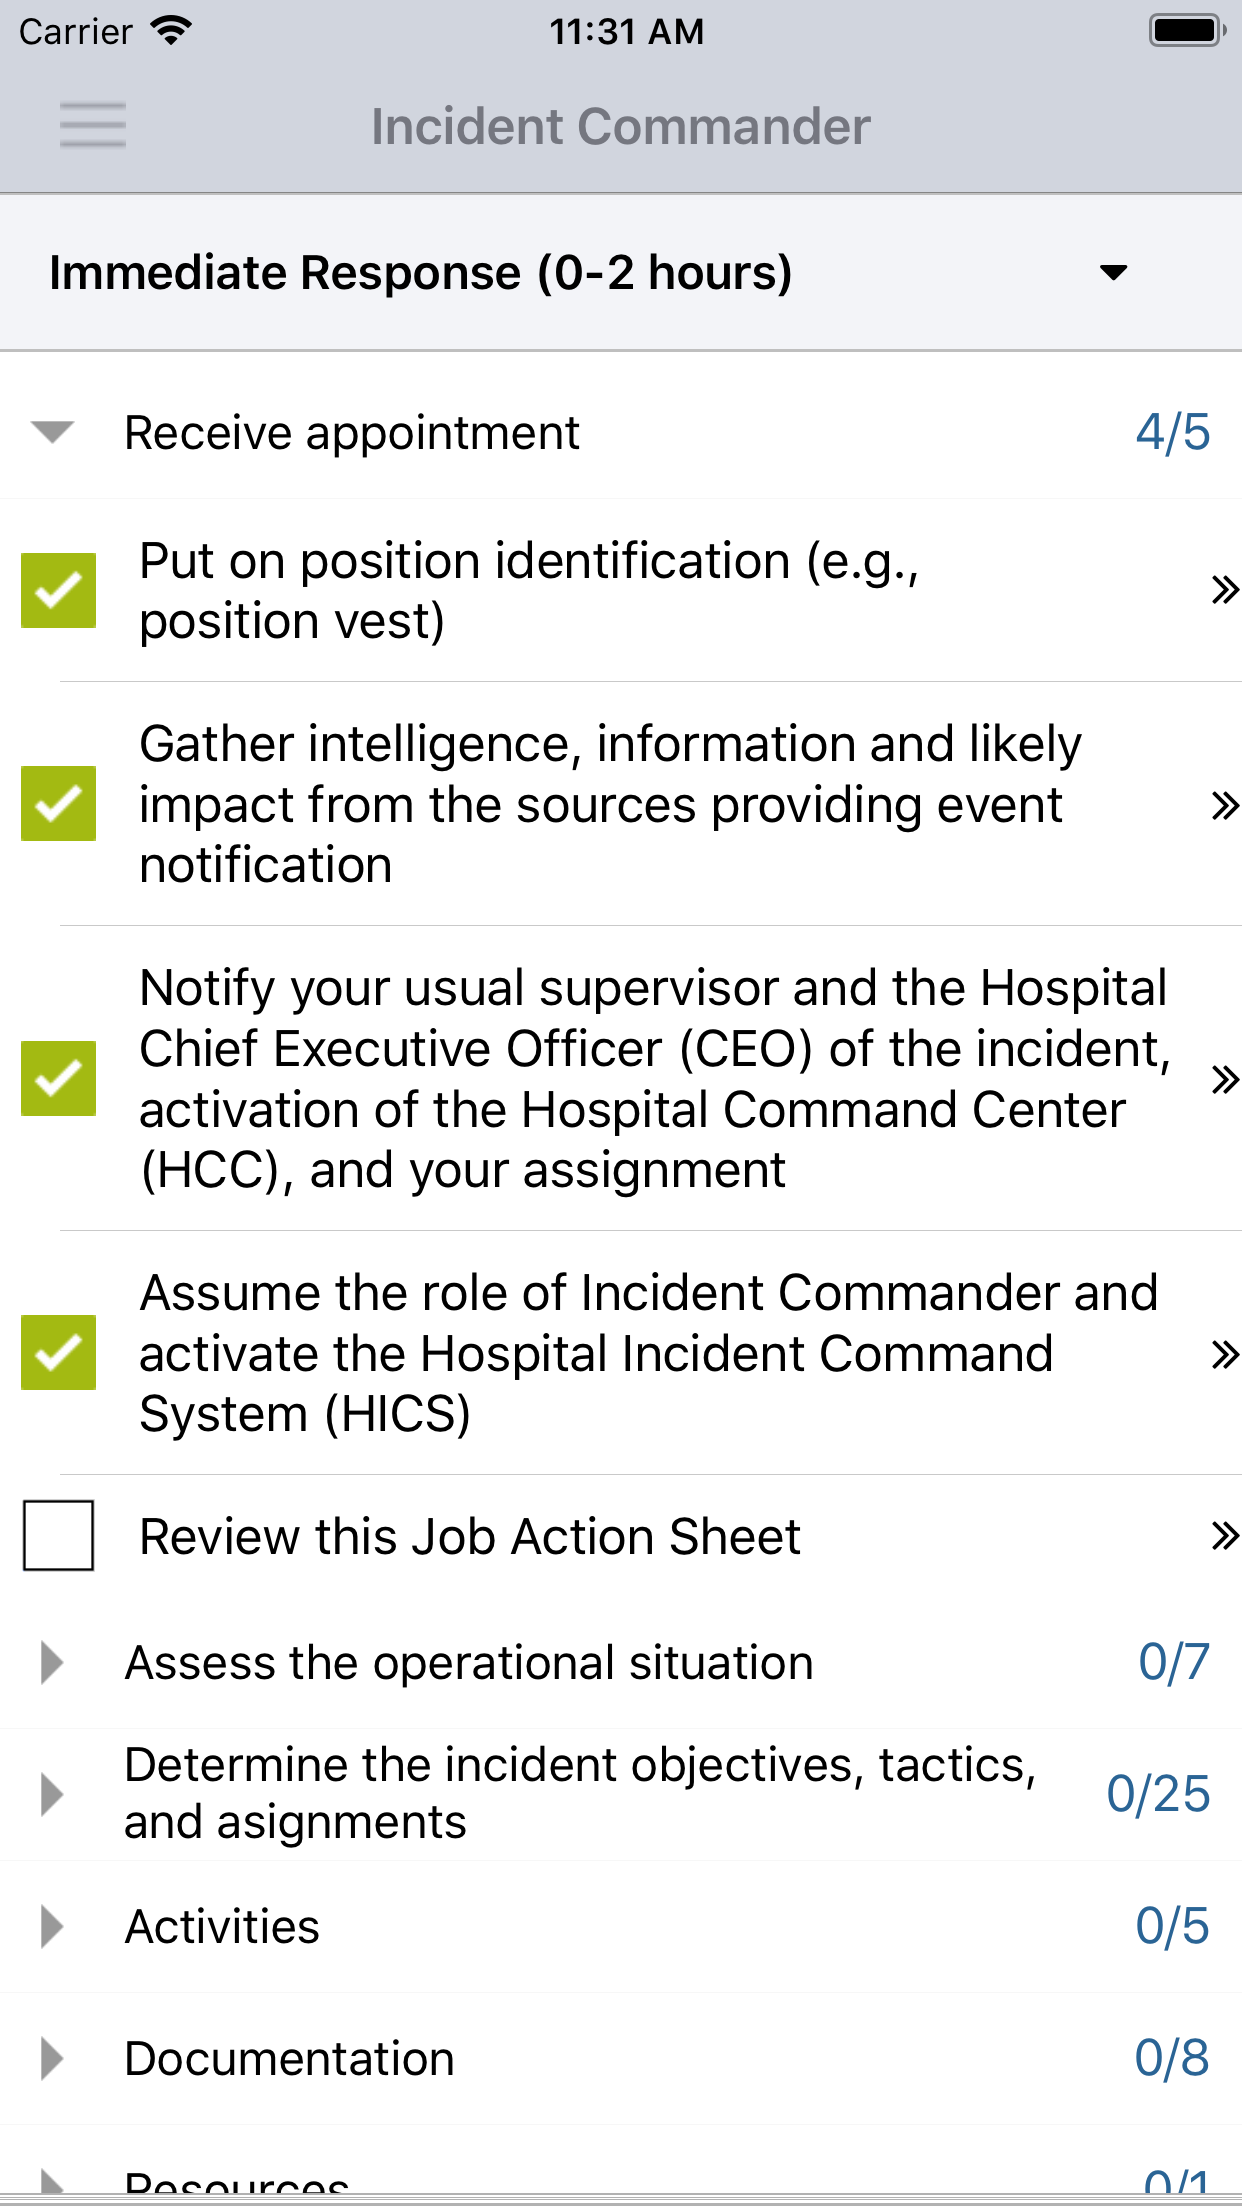
Task: Collapse the Receive appointment section
Action: 52,432
